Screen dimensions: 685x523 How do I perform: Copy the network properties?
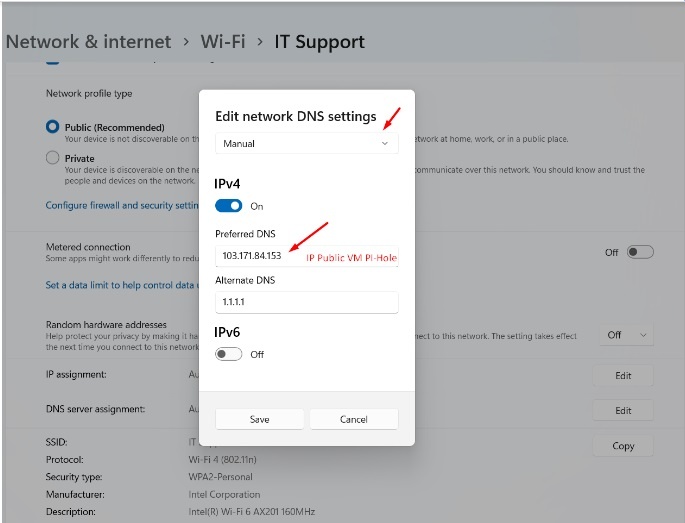623,446
